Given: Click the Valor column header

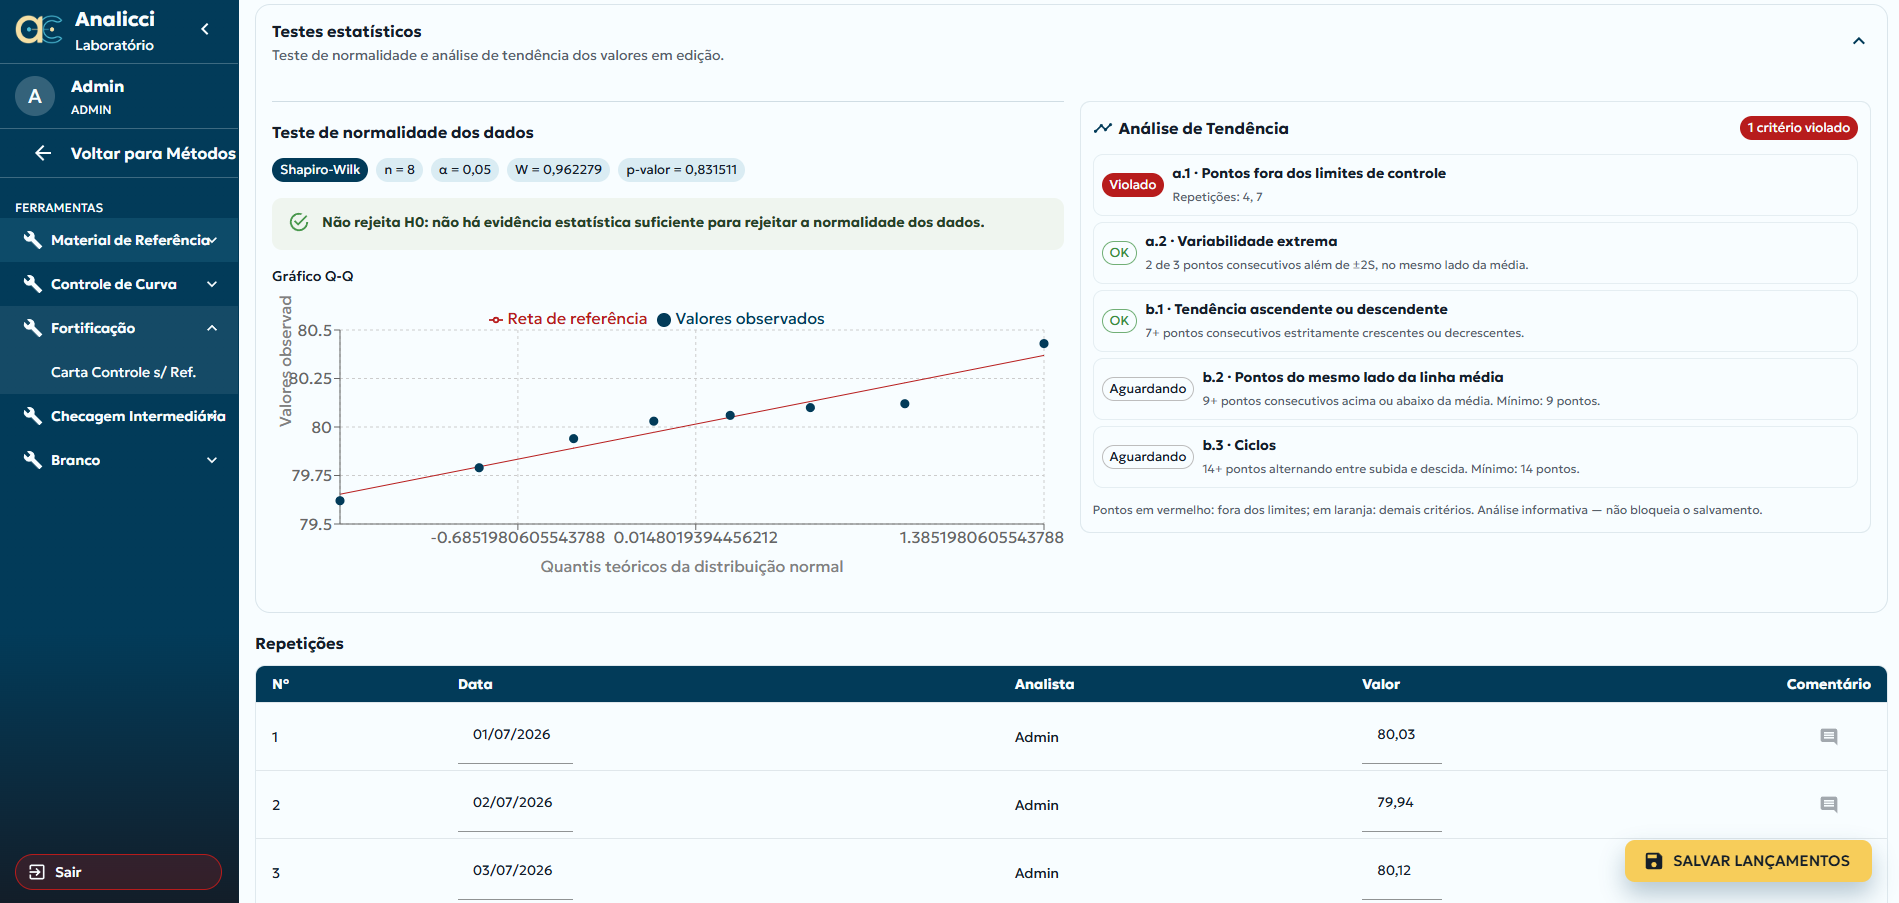Looking at the screenshot, I should pyautogui.click(x=1381, y=684).
